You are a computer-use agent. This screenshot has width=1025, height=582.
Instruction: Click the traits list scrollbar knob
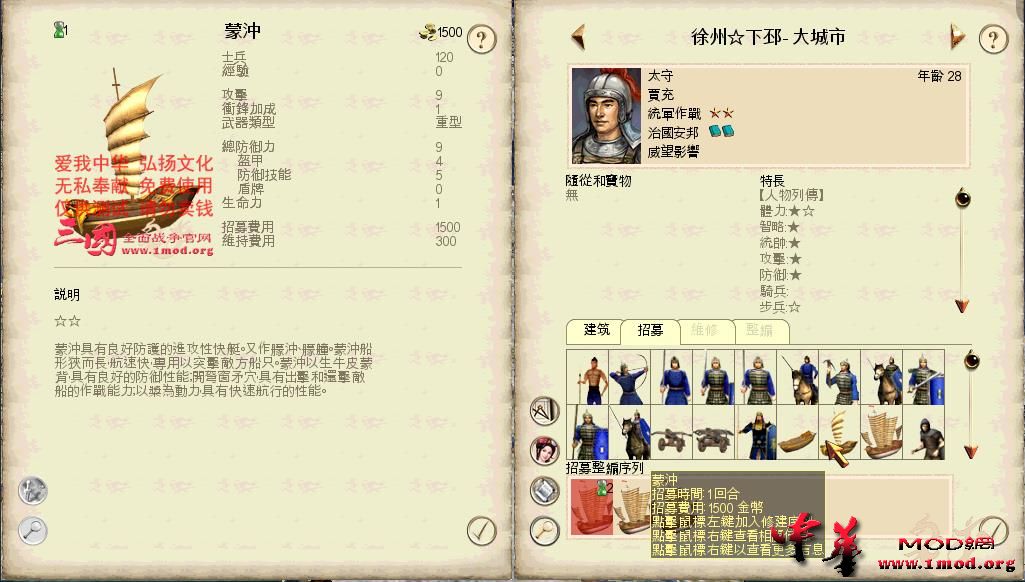962,197
